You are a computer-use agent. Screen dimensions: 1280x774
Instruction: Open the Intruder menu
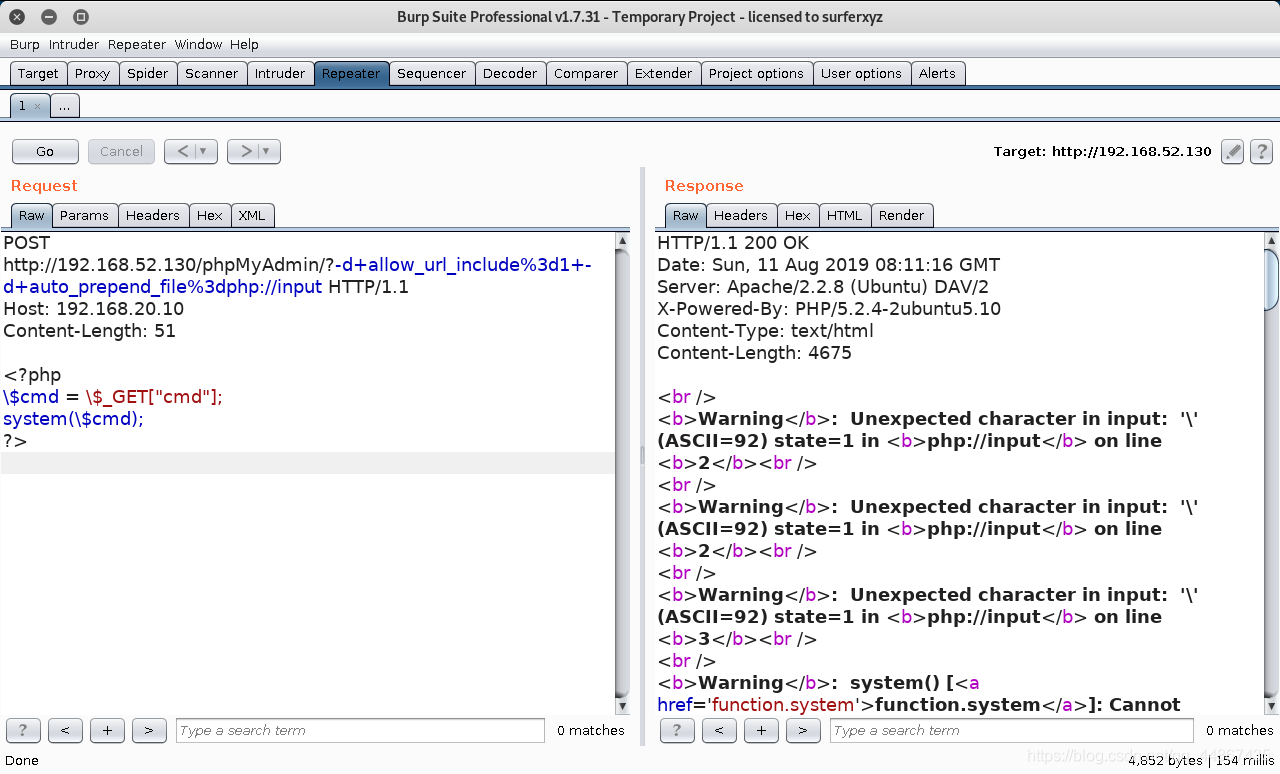click(x=74, y=45)
